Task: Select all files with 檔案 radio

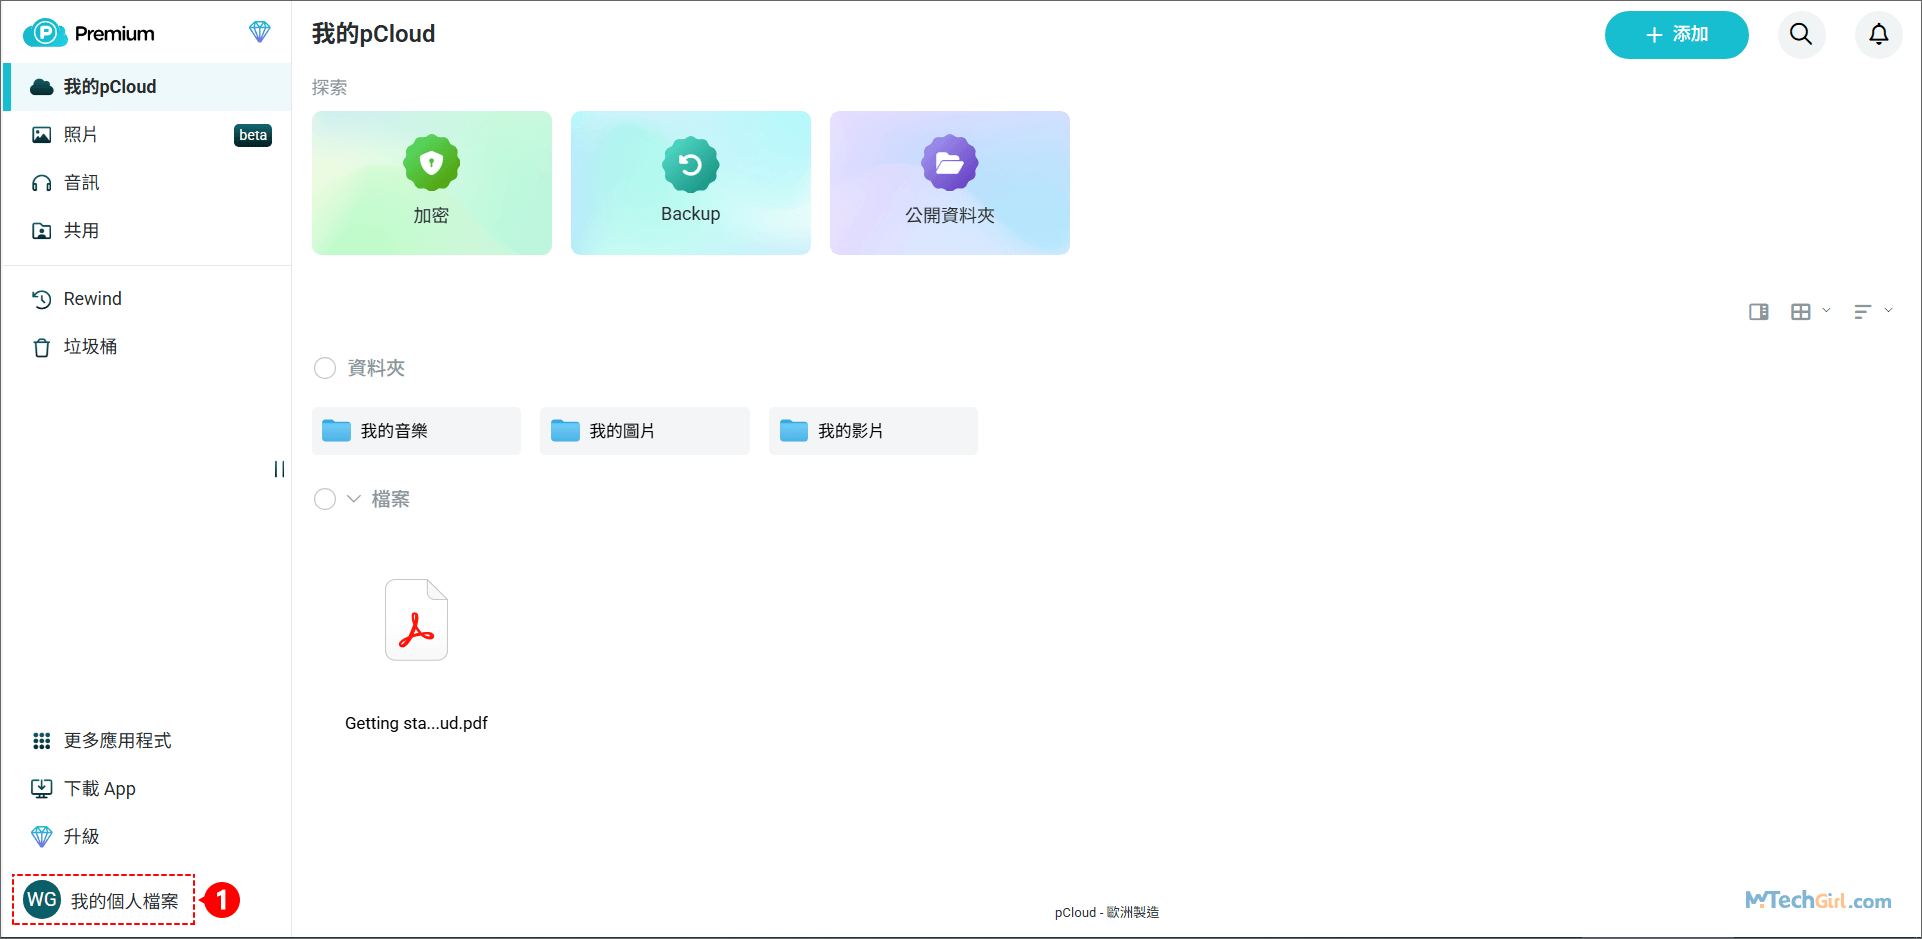Action: [325, 499]
